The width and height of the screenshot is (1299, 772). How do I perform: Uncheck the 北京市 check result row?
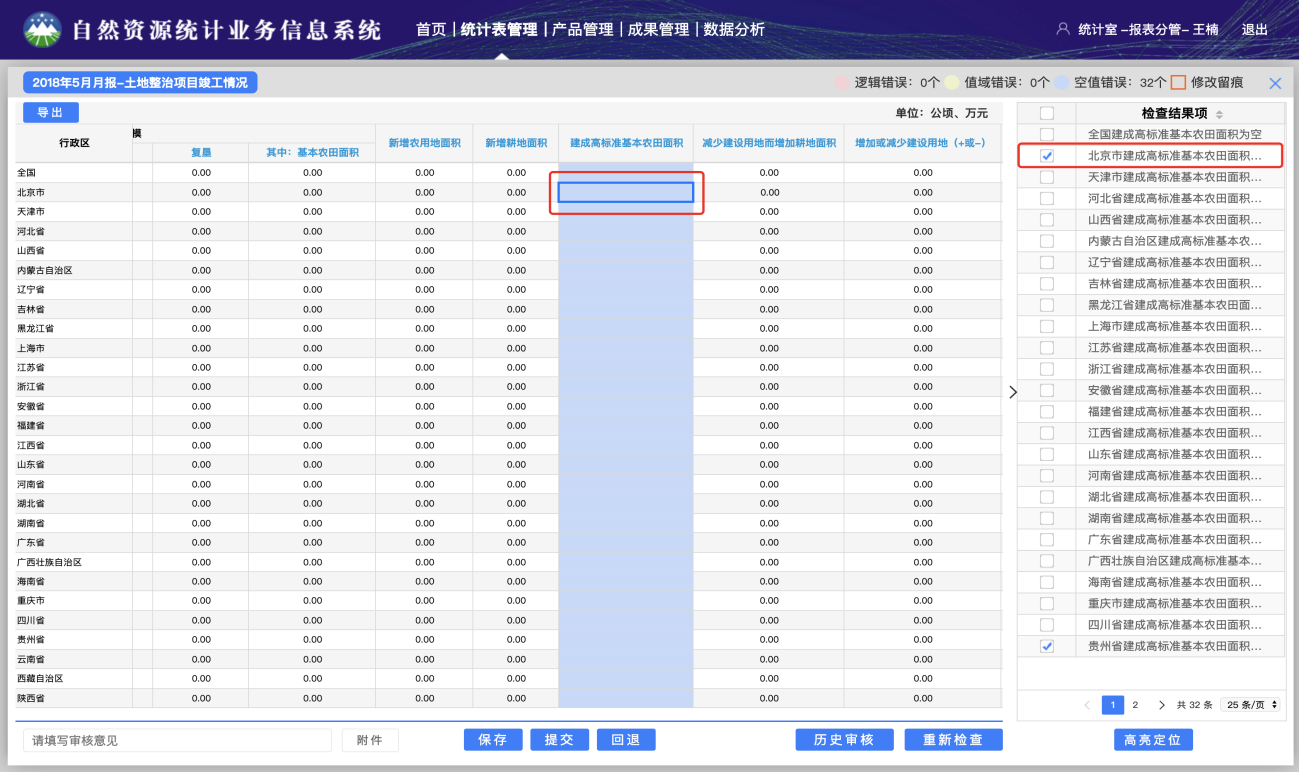(x=1046, y=156)
